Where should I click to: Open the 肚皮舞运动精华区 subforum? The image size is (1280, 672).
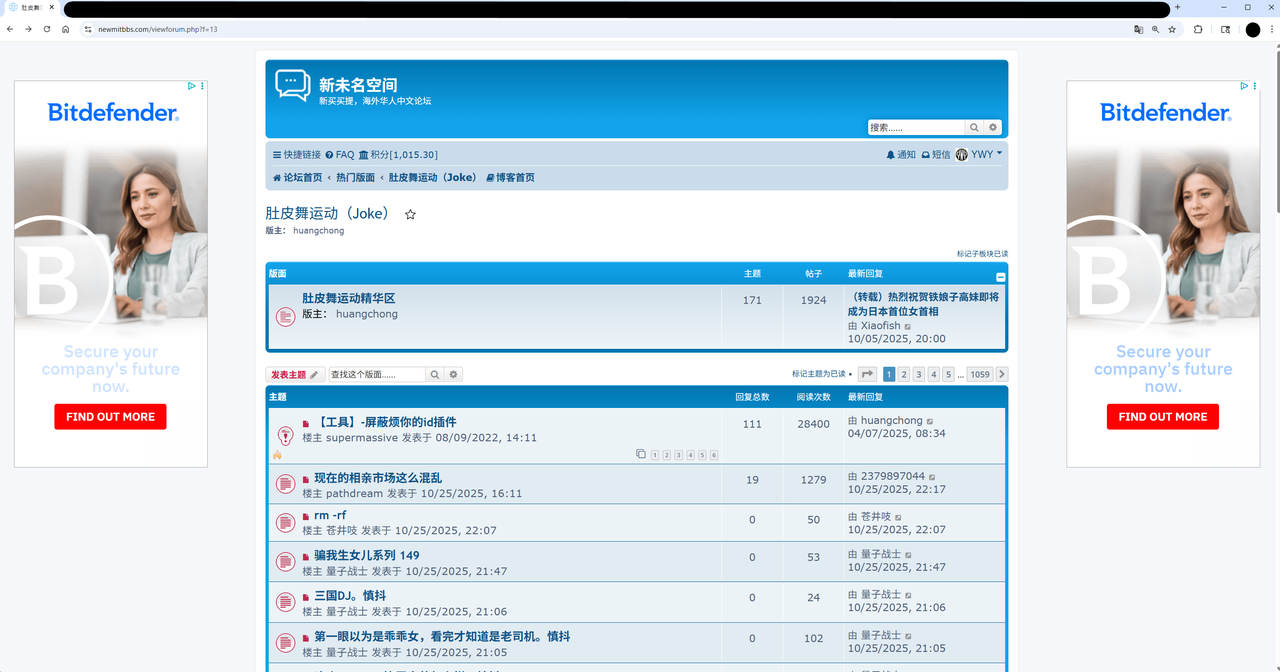pos(349,298)
